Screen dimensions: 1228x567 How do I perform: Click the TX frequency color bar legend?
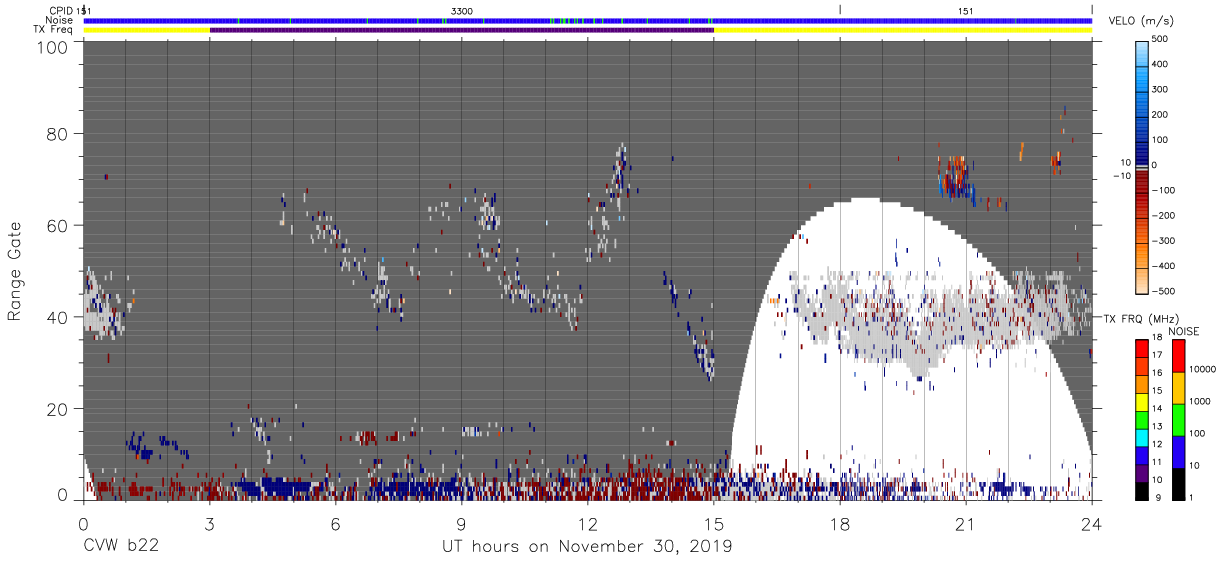(1142, 419)
